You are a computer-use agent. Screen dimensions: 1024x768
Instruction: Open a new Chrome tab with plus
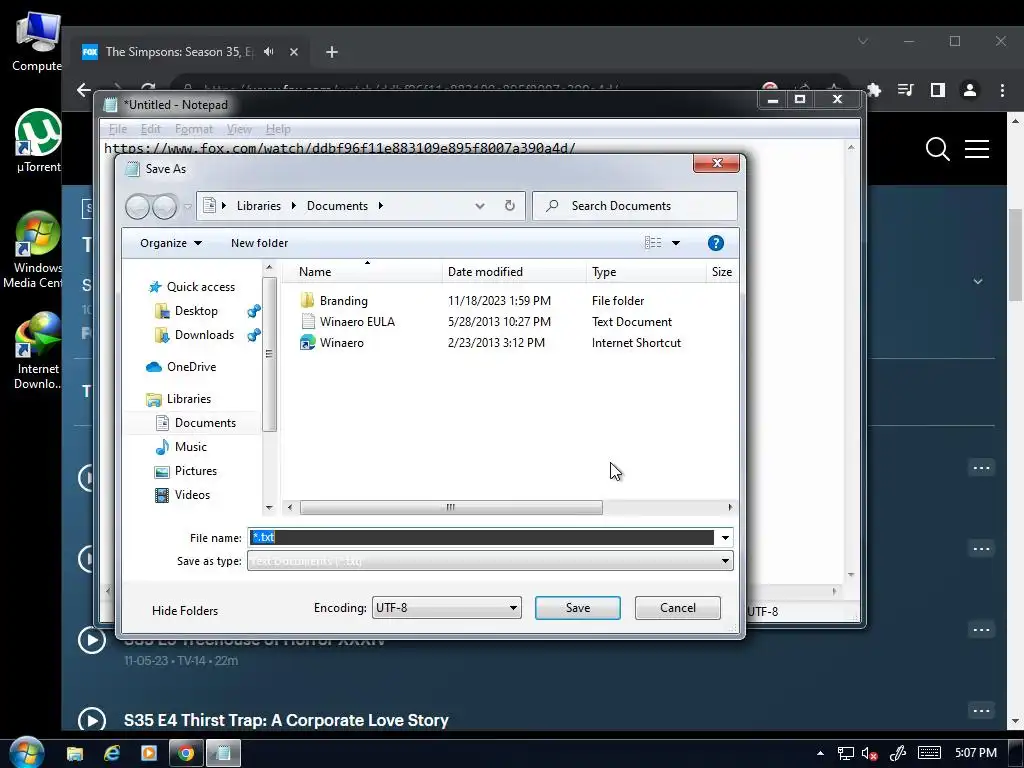pos(332,52)
